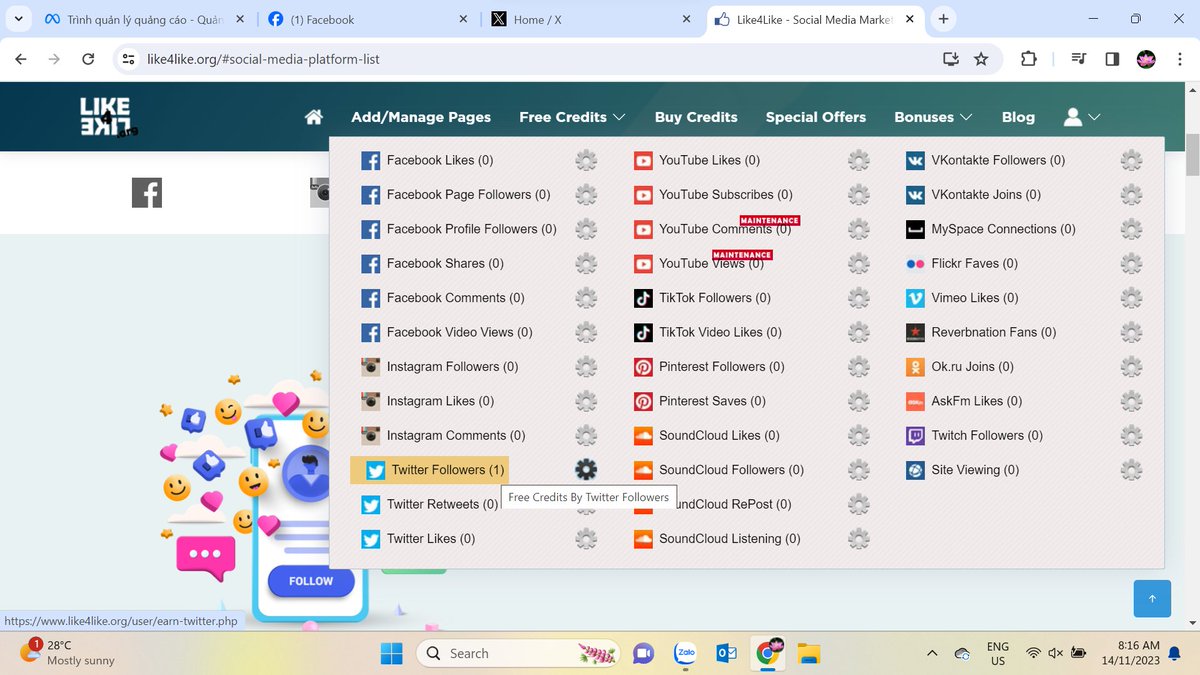This screenshot has height=675, width=1200.
Task: Open the Chrome extensions puzzle icon
Action: [x=1028, y=59]
